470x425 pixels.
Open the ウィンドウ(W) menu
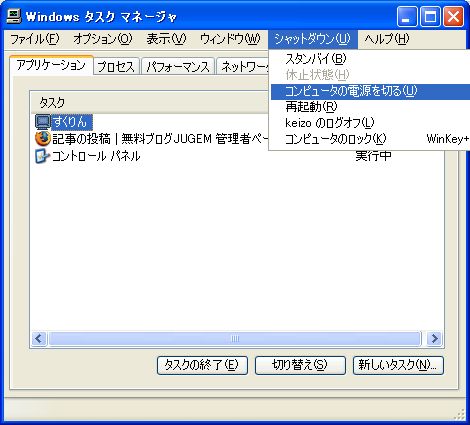(230, 39)
